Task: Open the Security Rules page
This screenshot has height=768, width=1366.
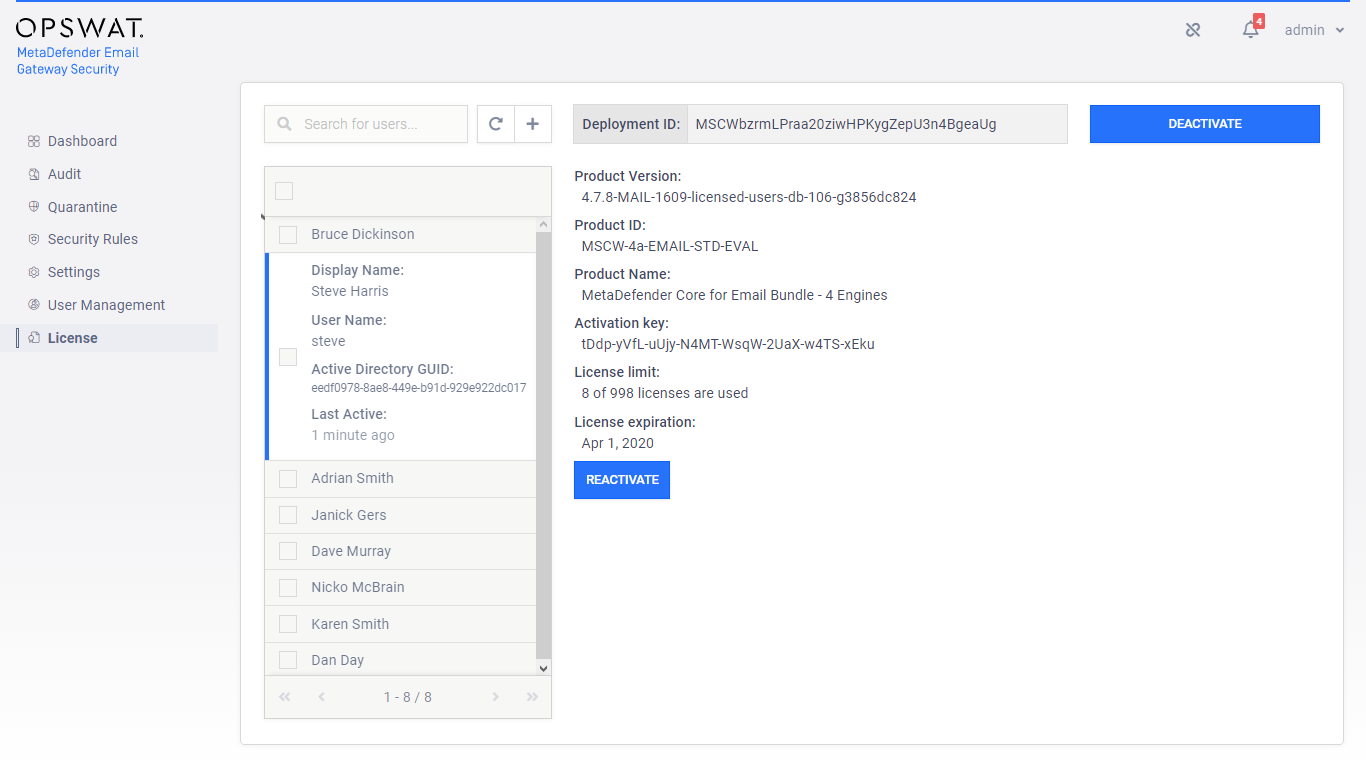Action: tap(93, 239)
